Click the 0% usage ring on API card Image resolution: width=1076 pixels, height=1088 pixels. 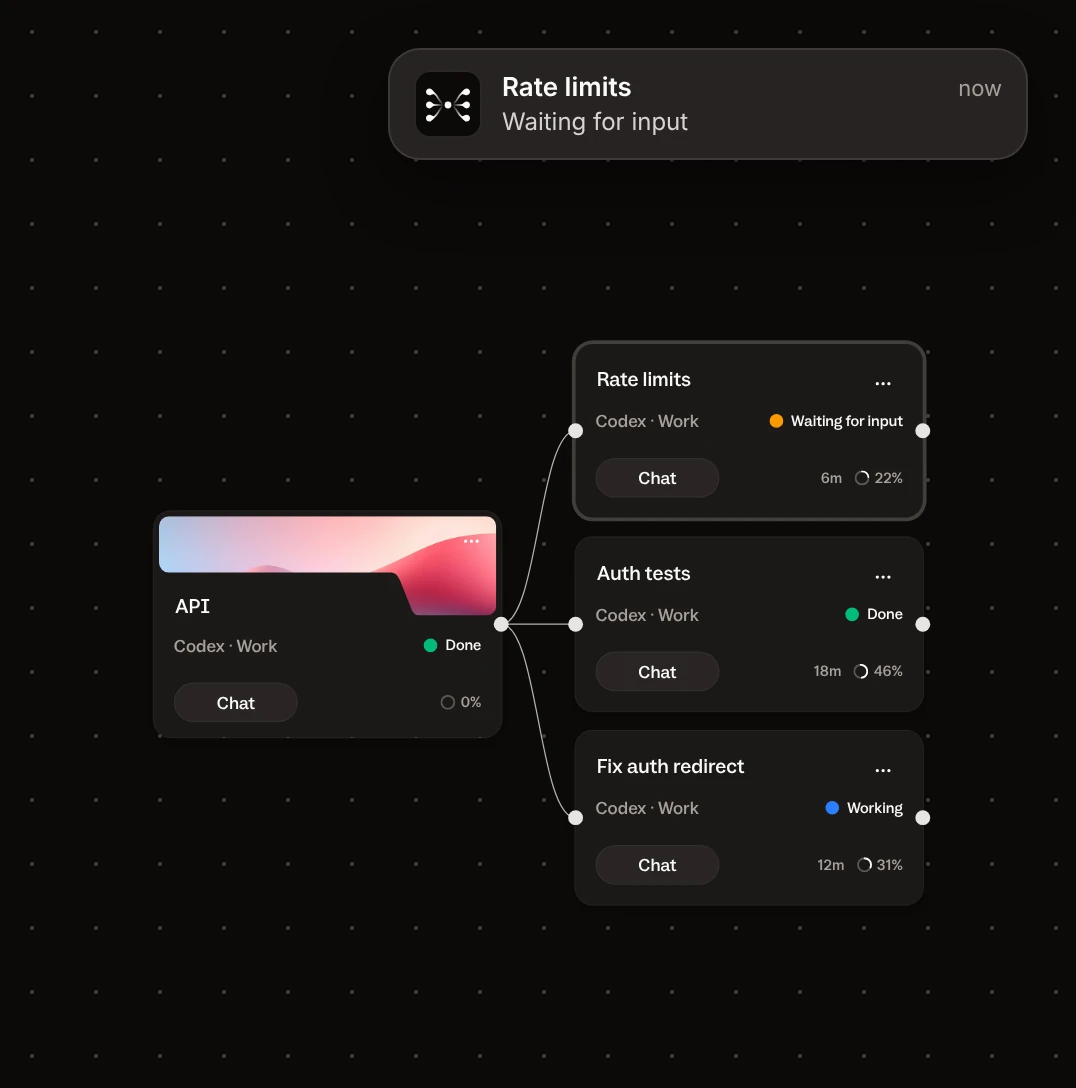(x=447, y=702)
